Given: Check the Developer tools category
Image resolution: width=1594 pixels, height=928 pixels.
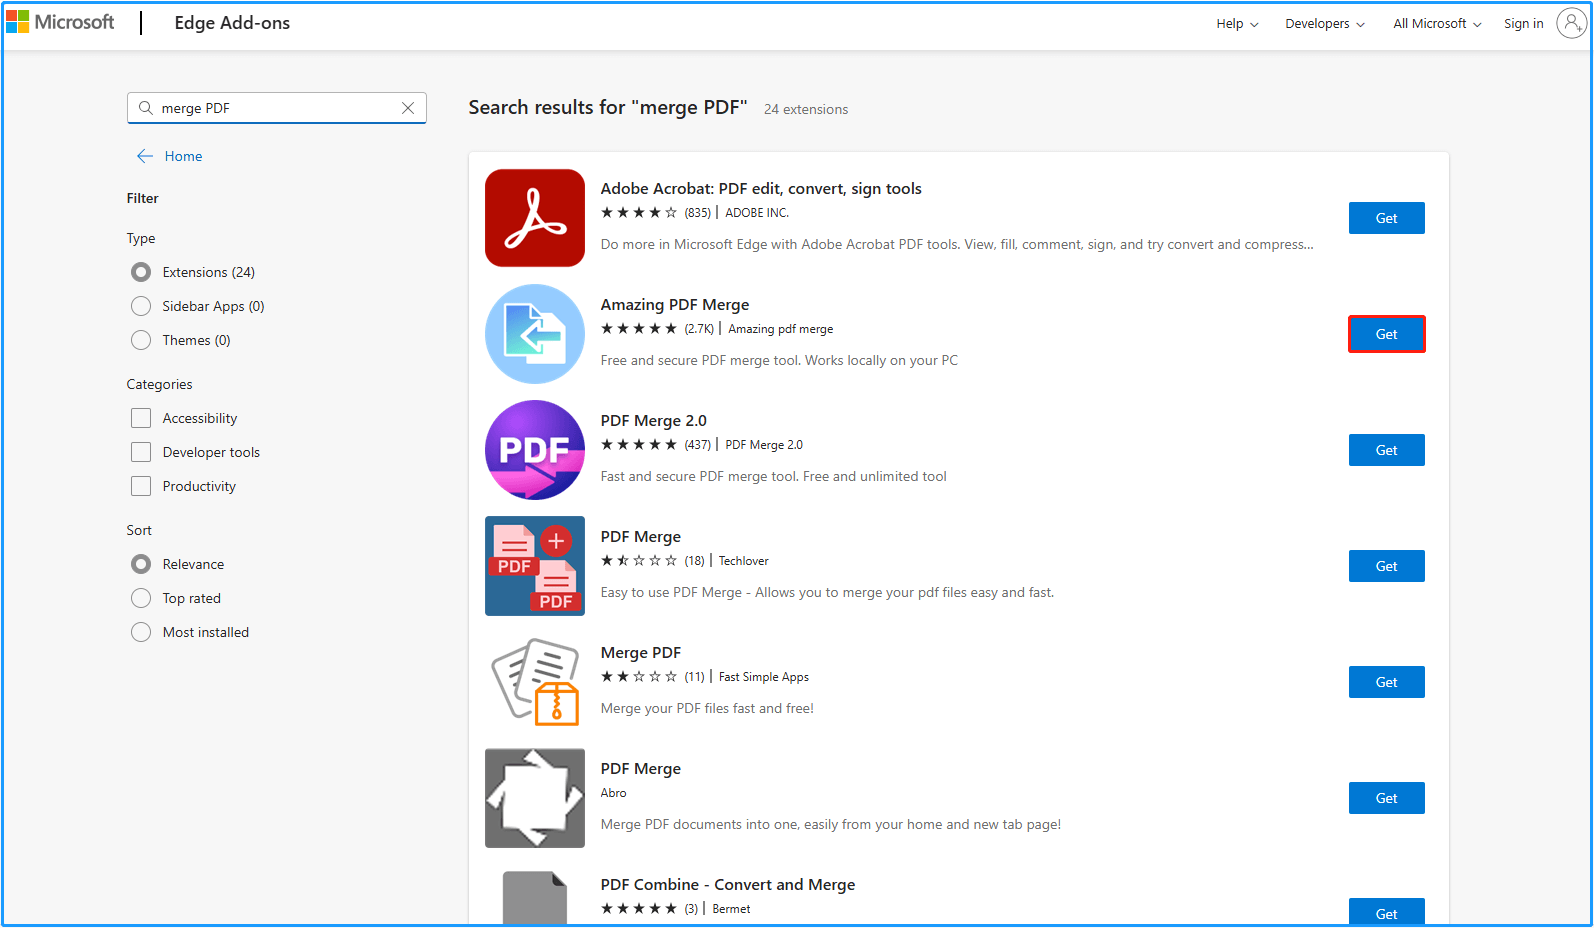Looking at the screenshot, I should coord(141,452).
